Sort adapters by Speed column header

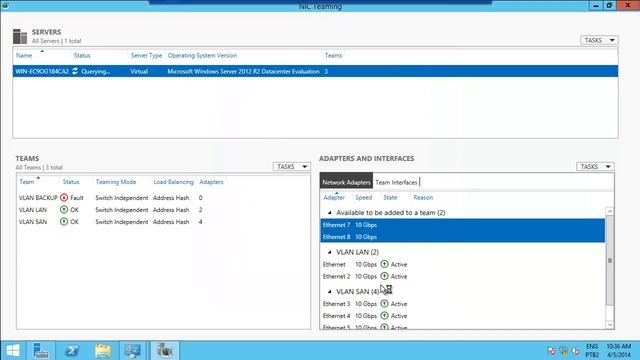point(363,198)
